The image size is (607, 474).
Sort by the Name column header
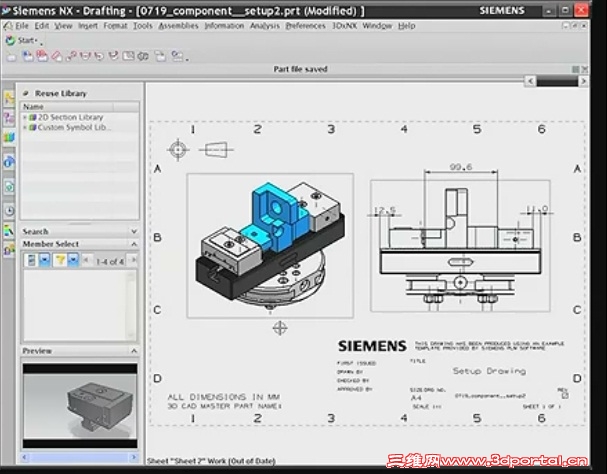coord(68,106)
